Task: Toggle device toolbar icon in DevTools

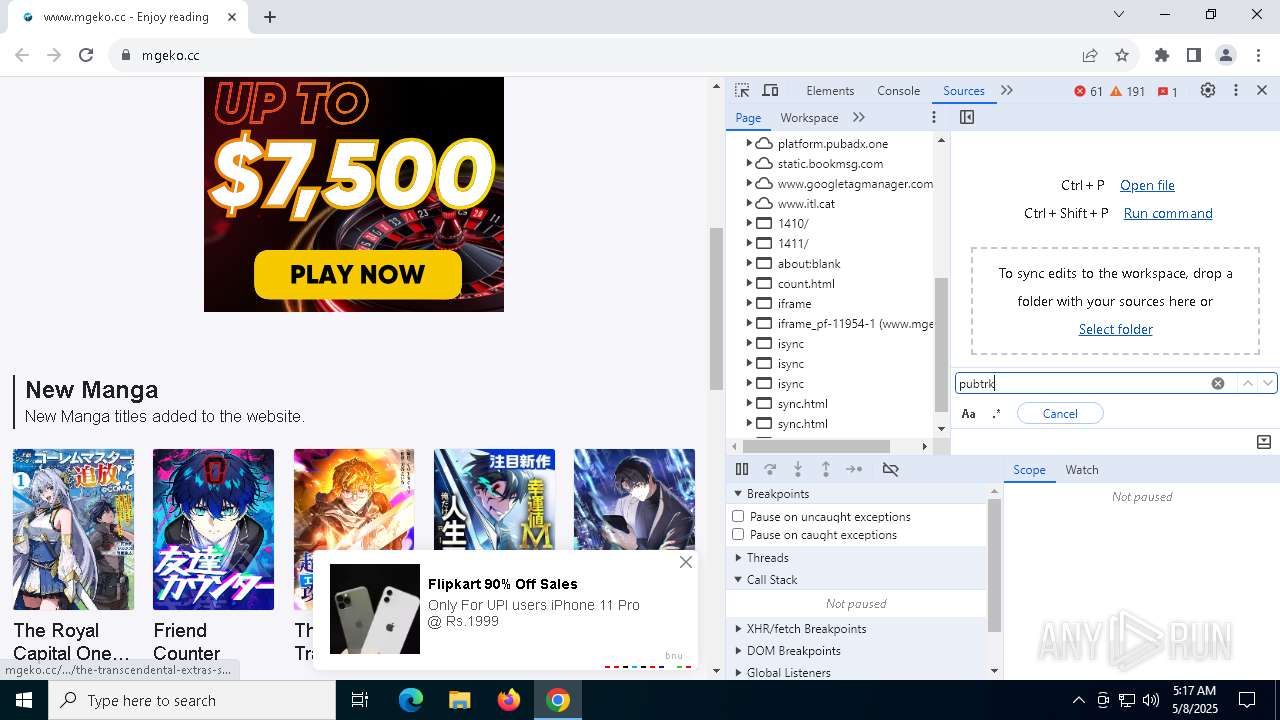Action: 770,90
